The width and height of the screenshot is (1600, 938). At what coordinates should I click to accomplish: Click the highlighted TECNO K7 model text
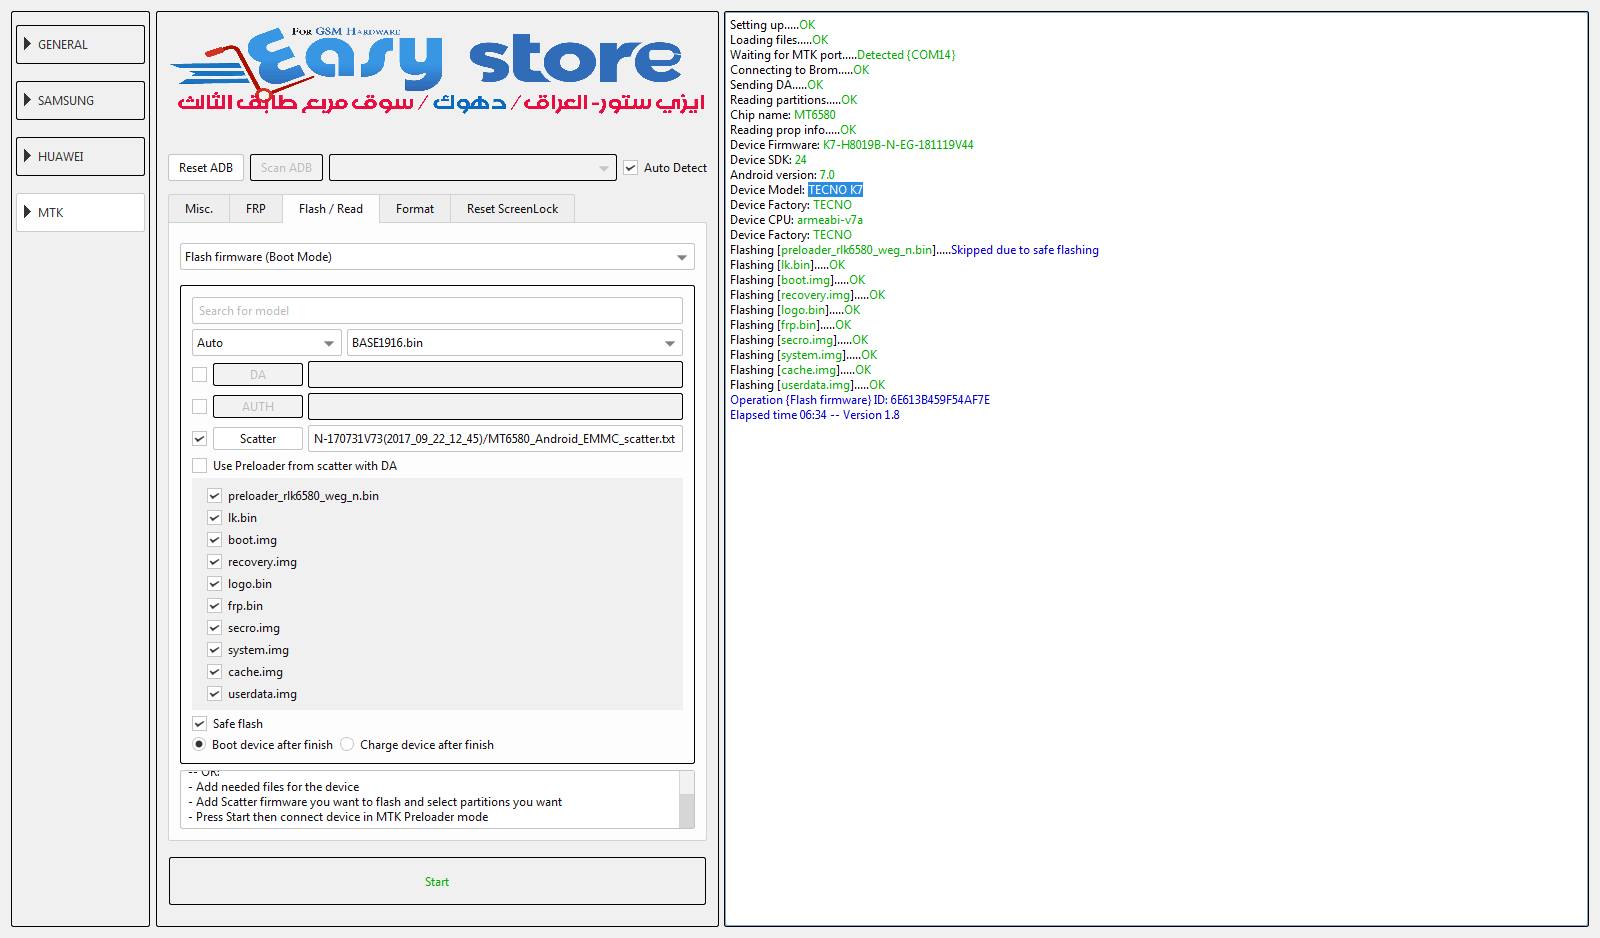coord(835,190)
